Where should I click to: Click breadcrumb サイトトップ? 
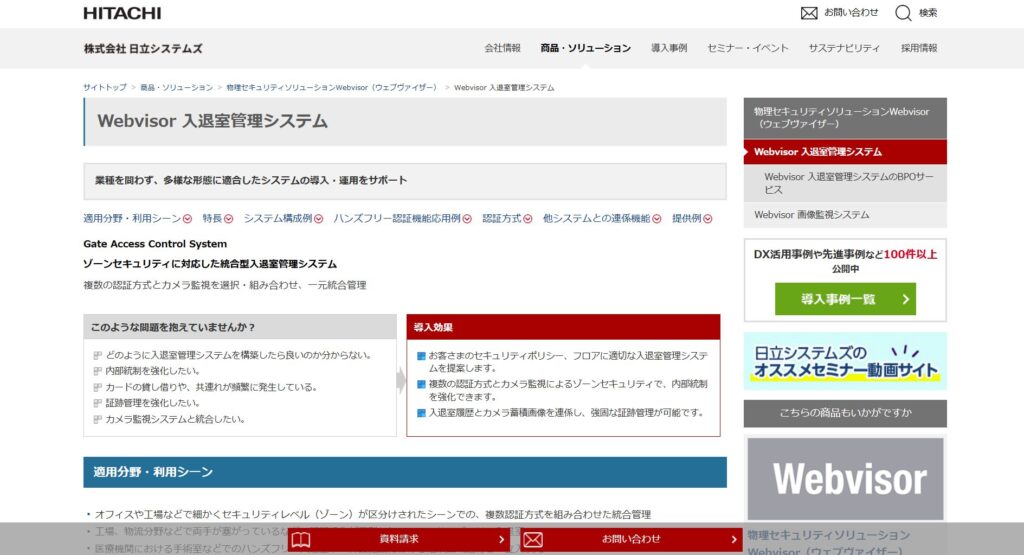pos(105,87)
